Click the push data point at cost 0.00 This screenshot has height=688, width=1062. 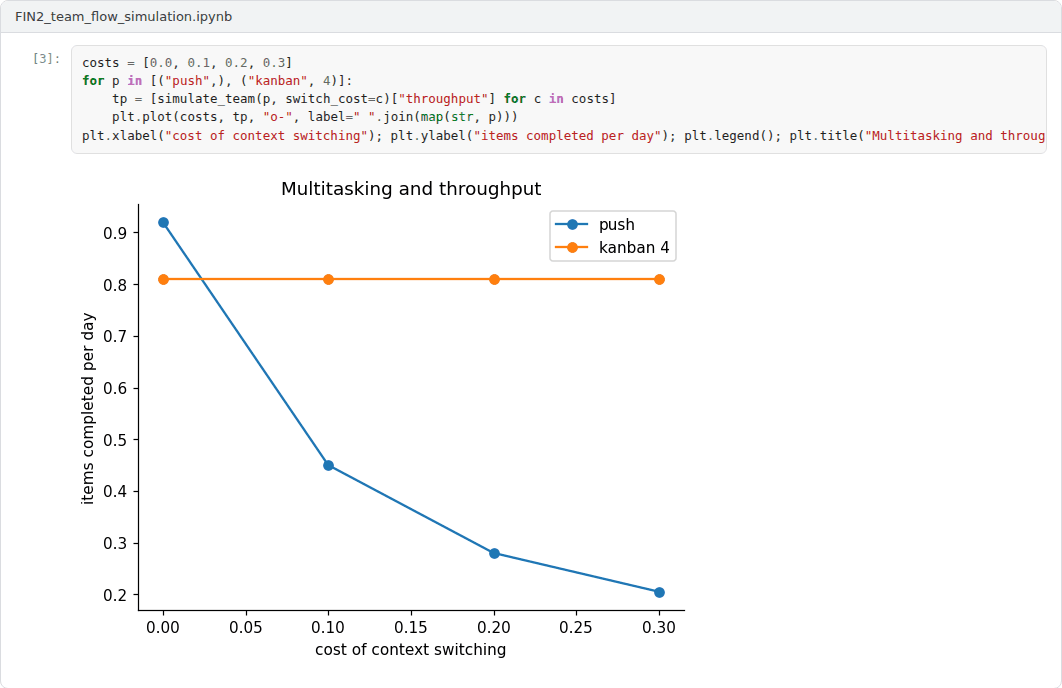163,223
